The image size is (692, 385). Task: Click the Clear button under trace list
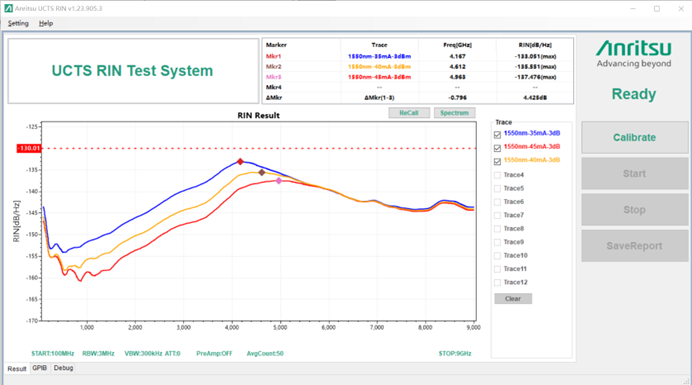513,299
